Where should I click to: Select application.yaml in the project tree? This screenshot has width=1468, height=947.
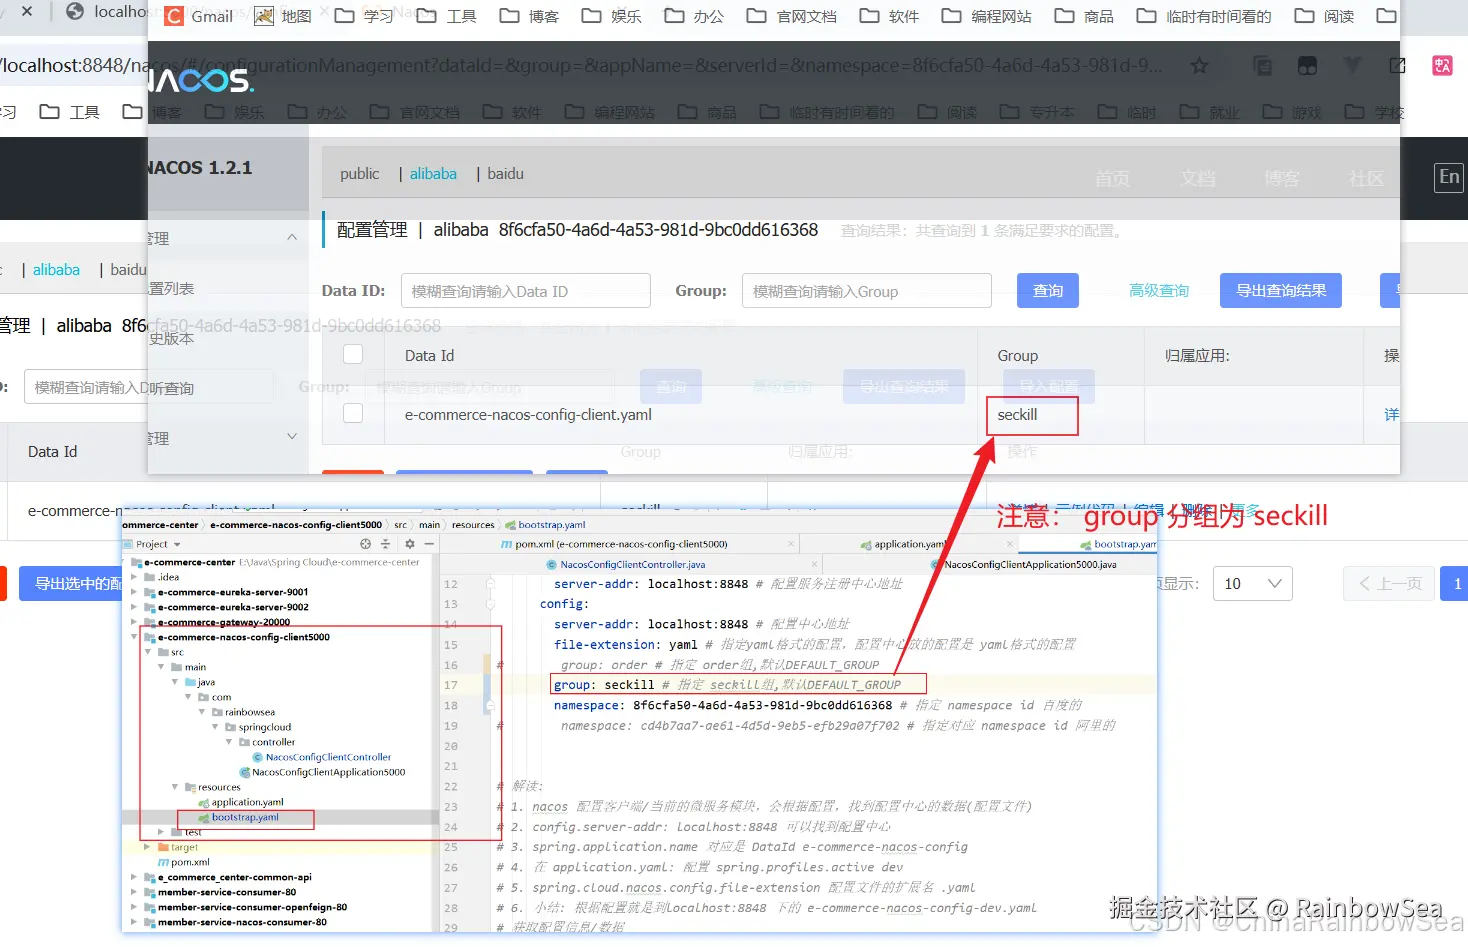tap(247, 802)
